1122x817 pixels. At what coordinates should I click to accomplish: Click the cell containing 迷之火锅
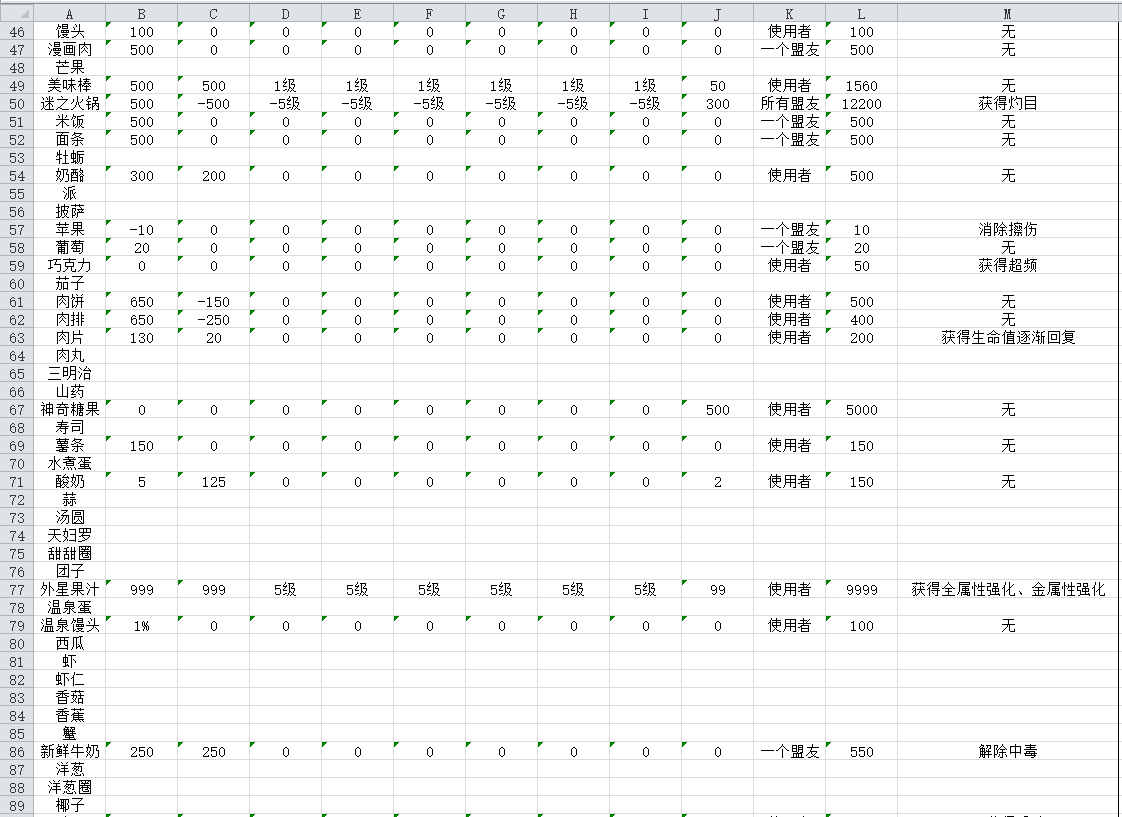69,104
